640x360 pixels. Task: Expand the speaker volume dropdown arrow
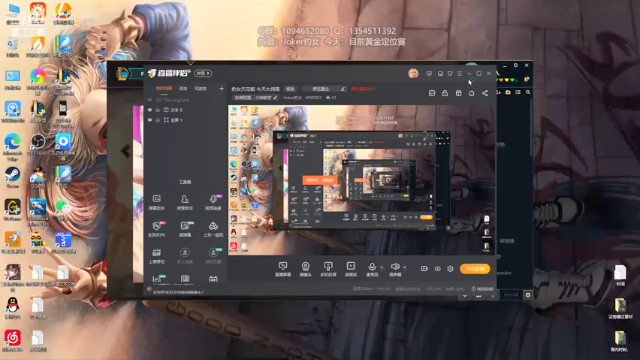[x=404, y=268]
